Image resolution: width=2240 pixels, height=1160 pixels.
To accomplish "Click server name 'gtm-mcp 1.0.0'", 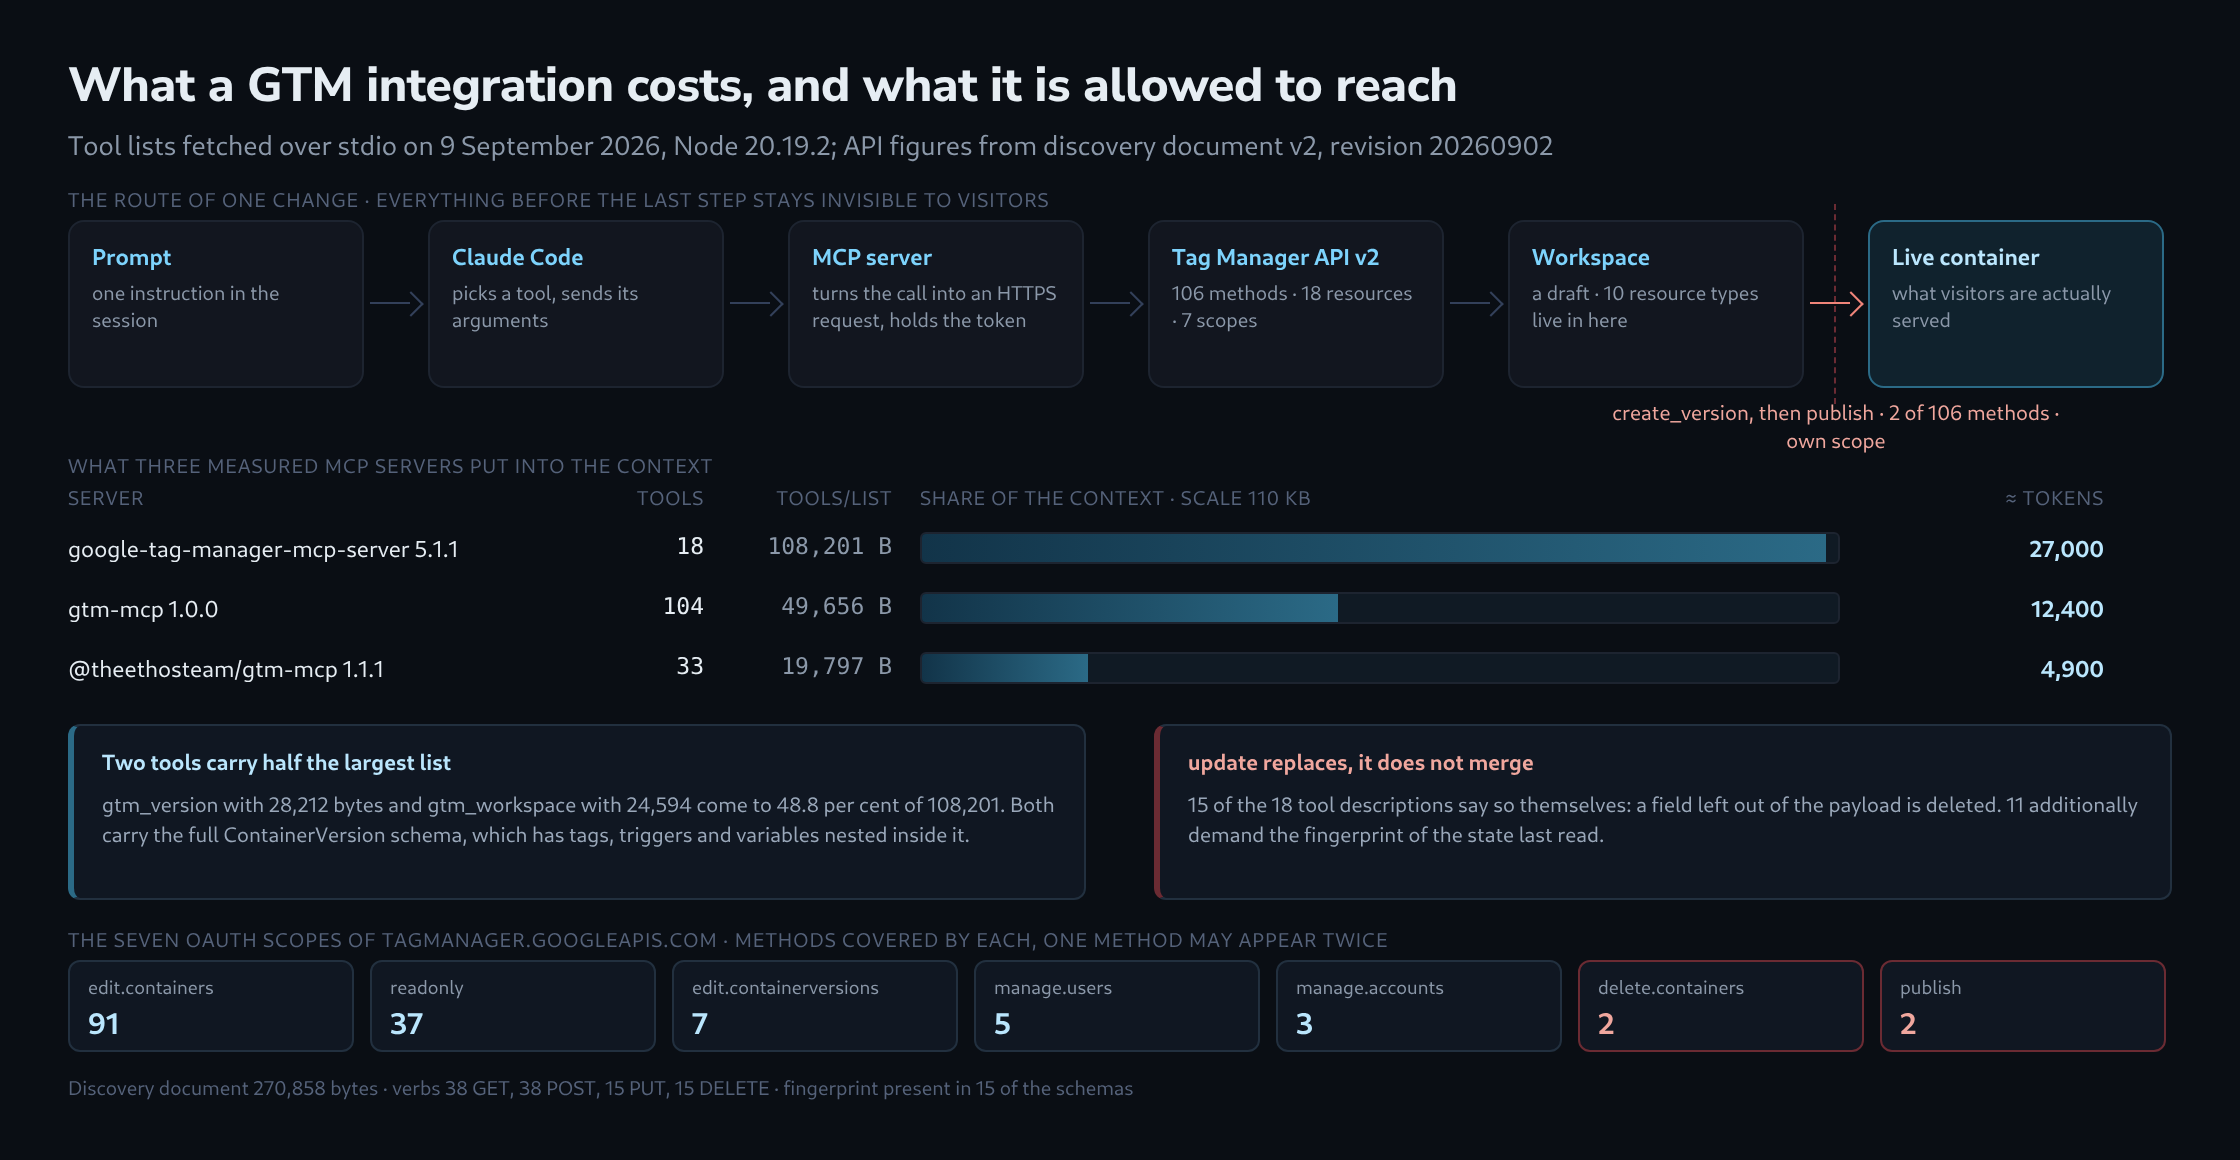I will (143, 609).
